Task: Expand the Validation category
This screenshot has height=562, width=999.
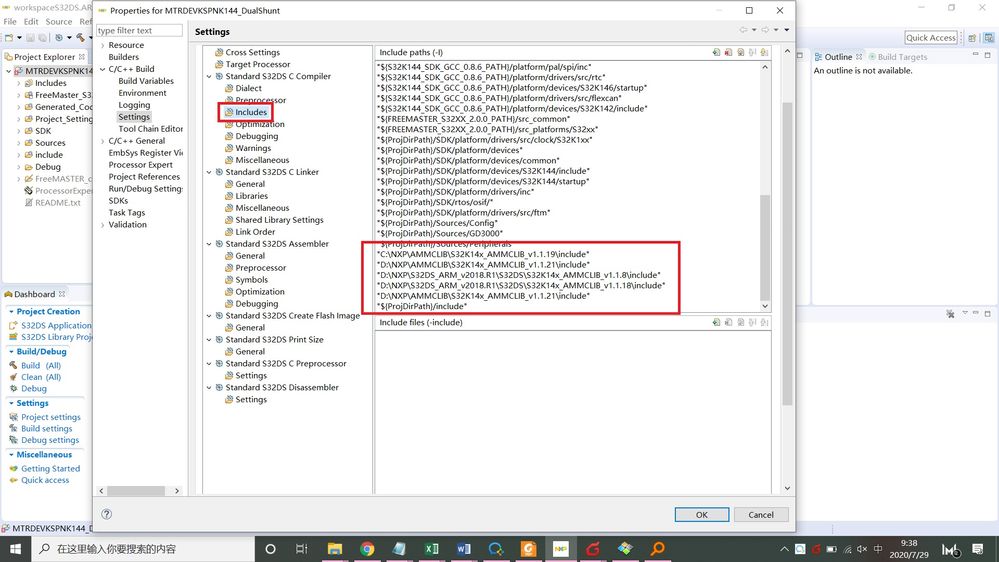Action: pyautogui.click(x=103, y=225)
